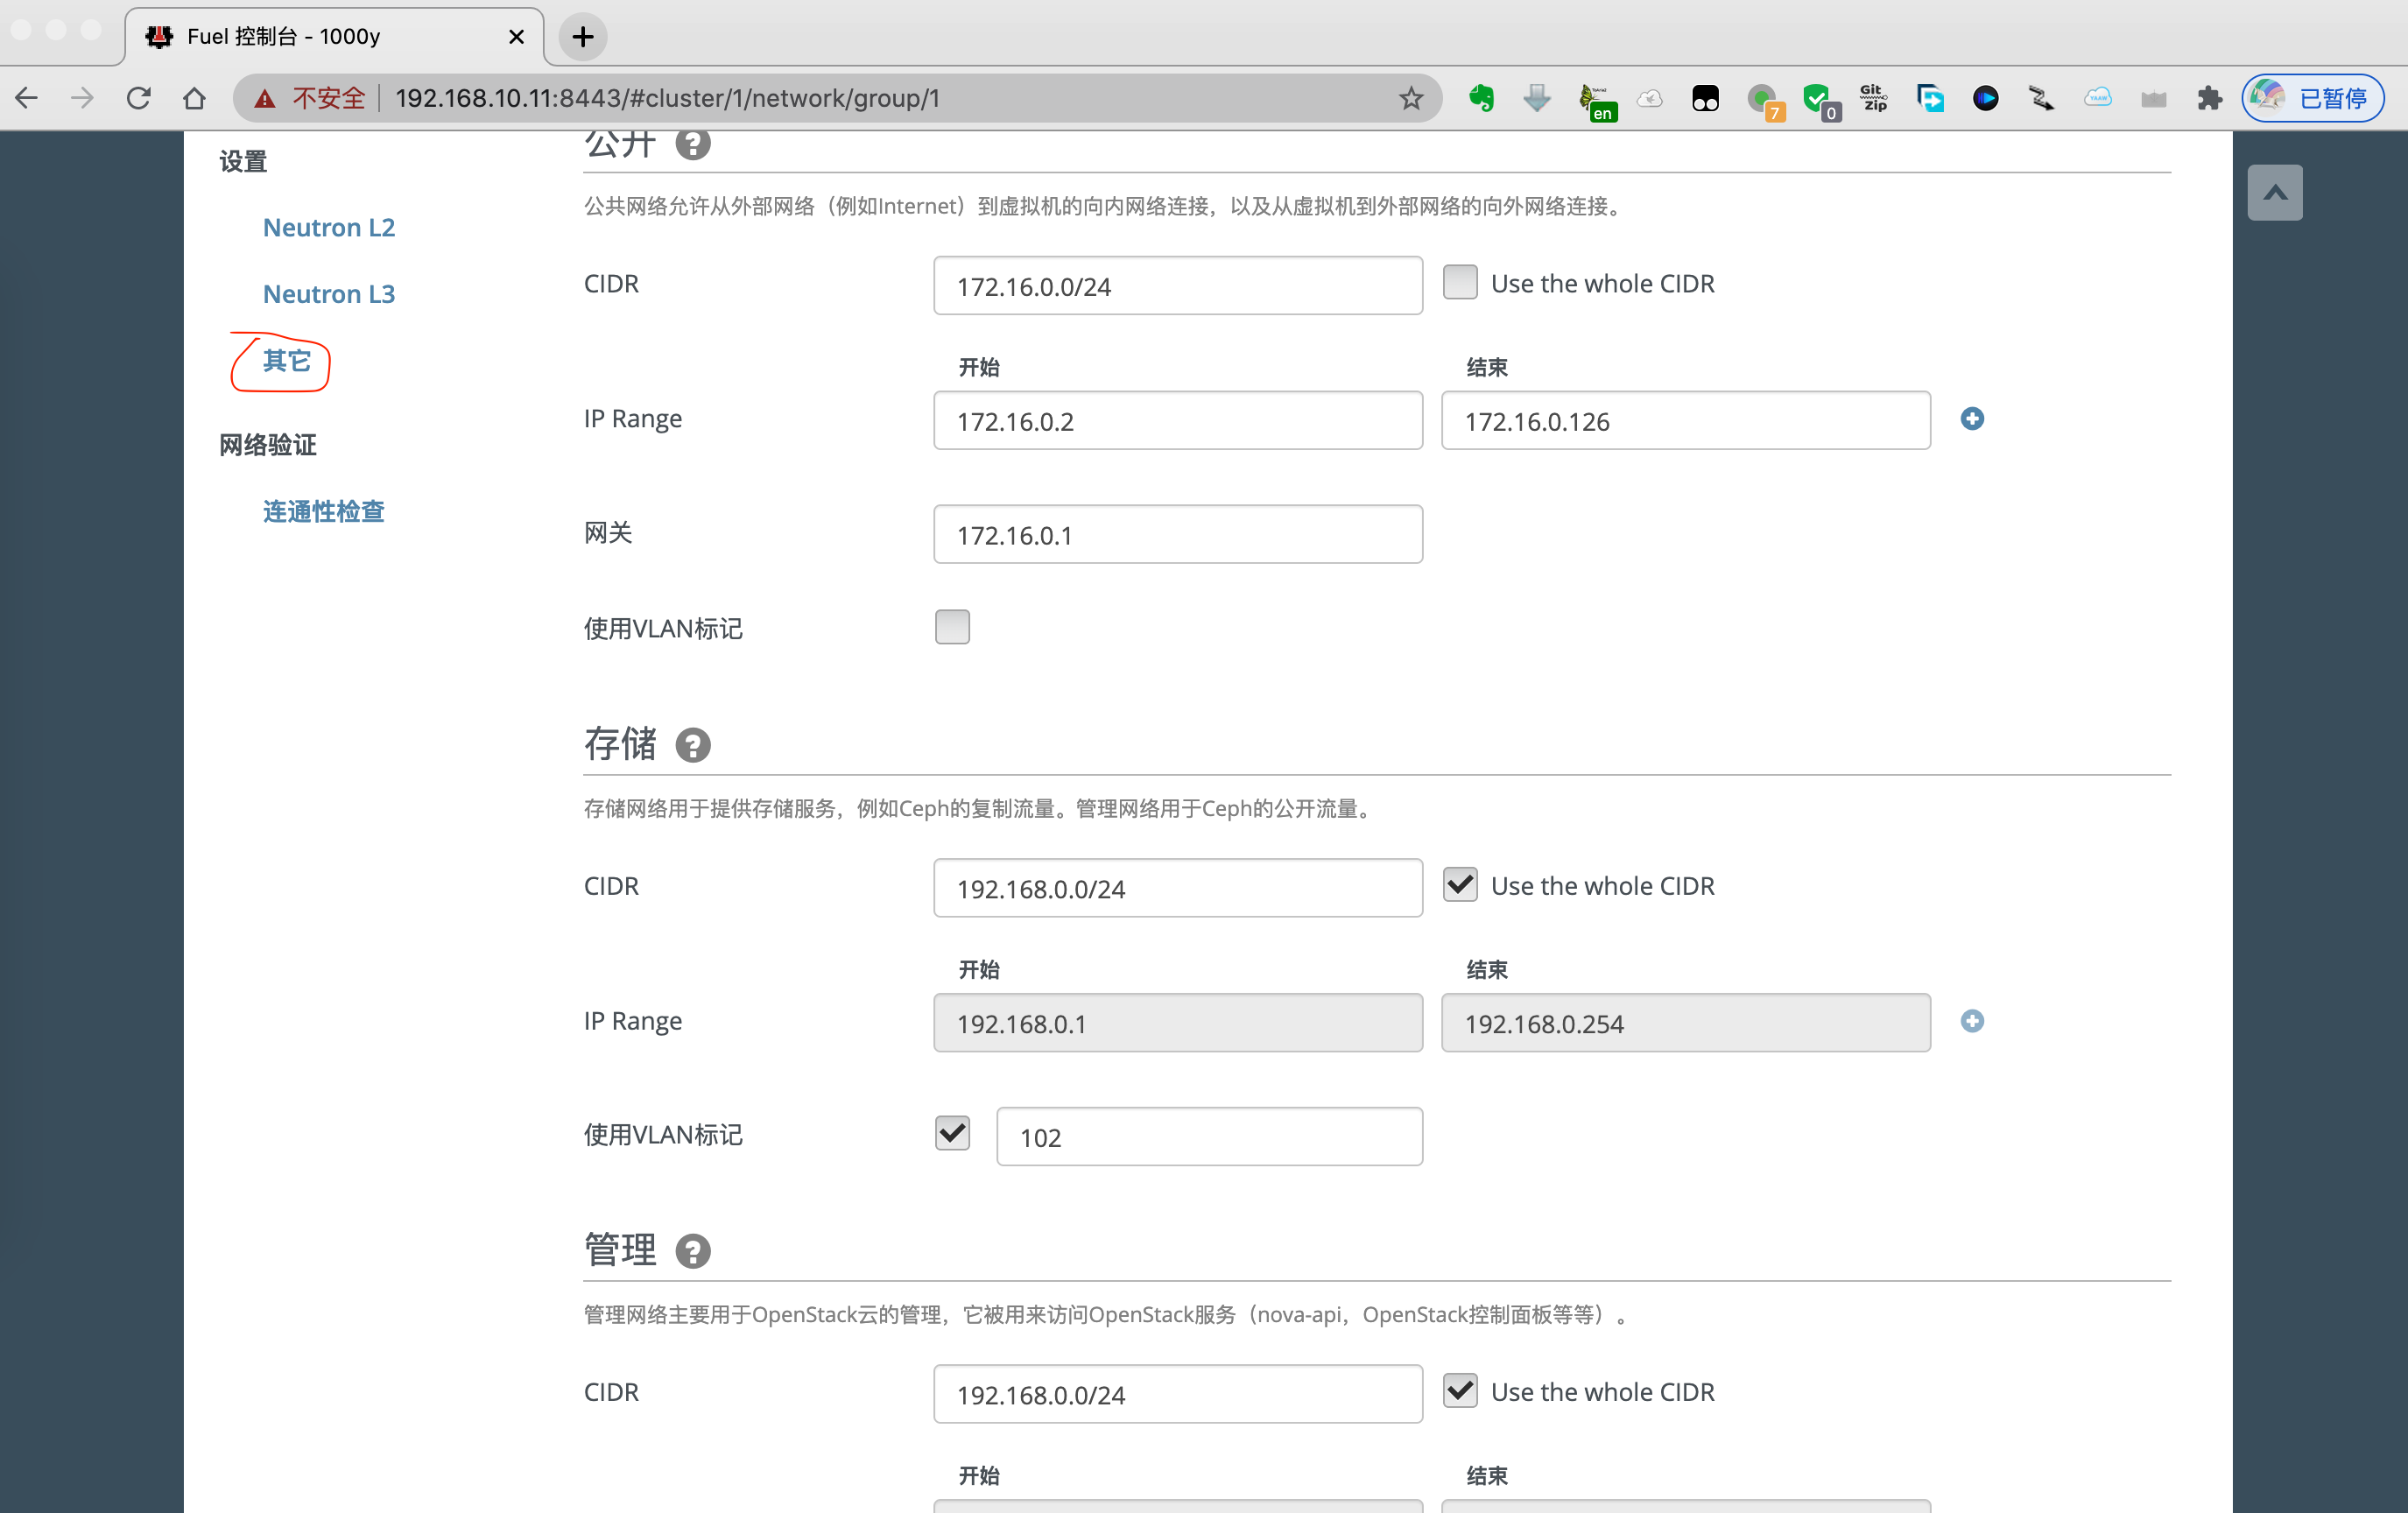Show help for the 存储 network section

(x=693, y=745)
